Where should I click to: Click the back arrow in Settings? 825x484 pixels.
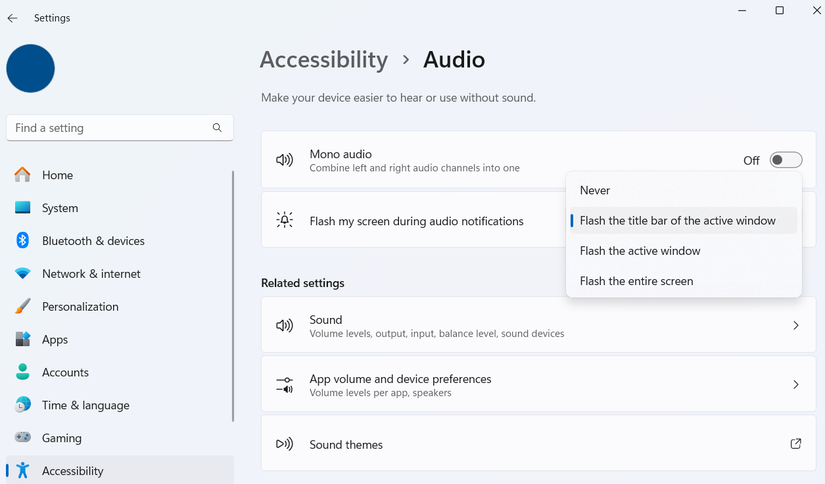click(12, 18)
